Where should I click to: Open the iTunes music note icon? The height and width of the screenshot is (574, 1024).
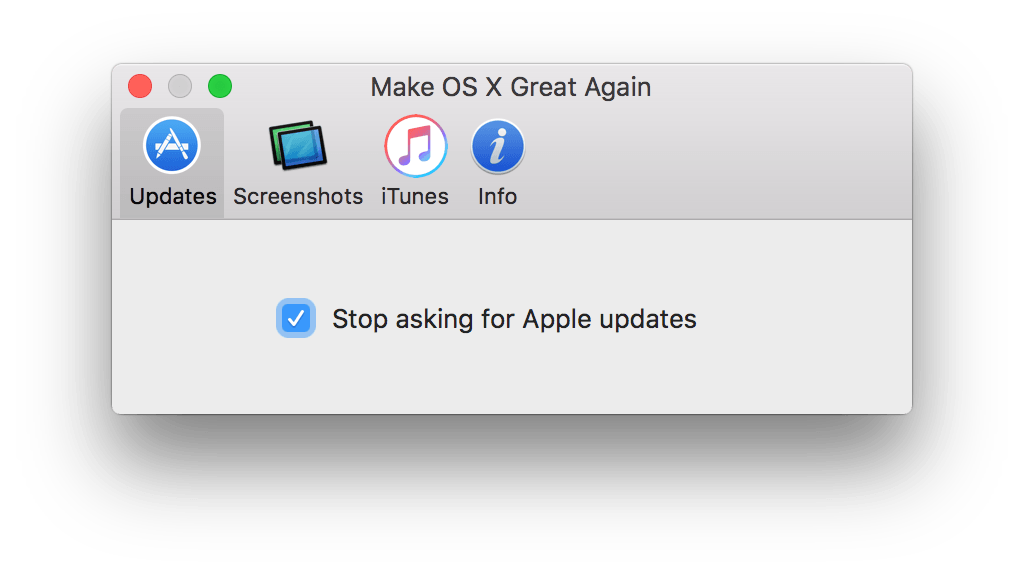[x=415, y=146]
